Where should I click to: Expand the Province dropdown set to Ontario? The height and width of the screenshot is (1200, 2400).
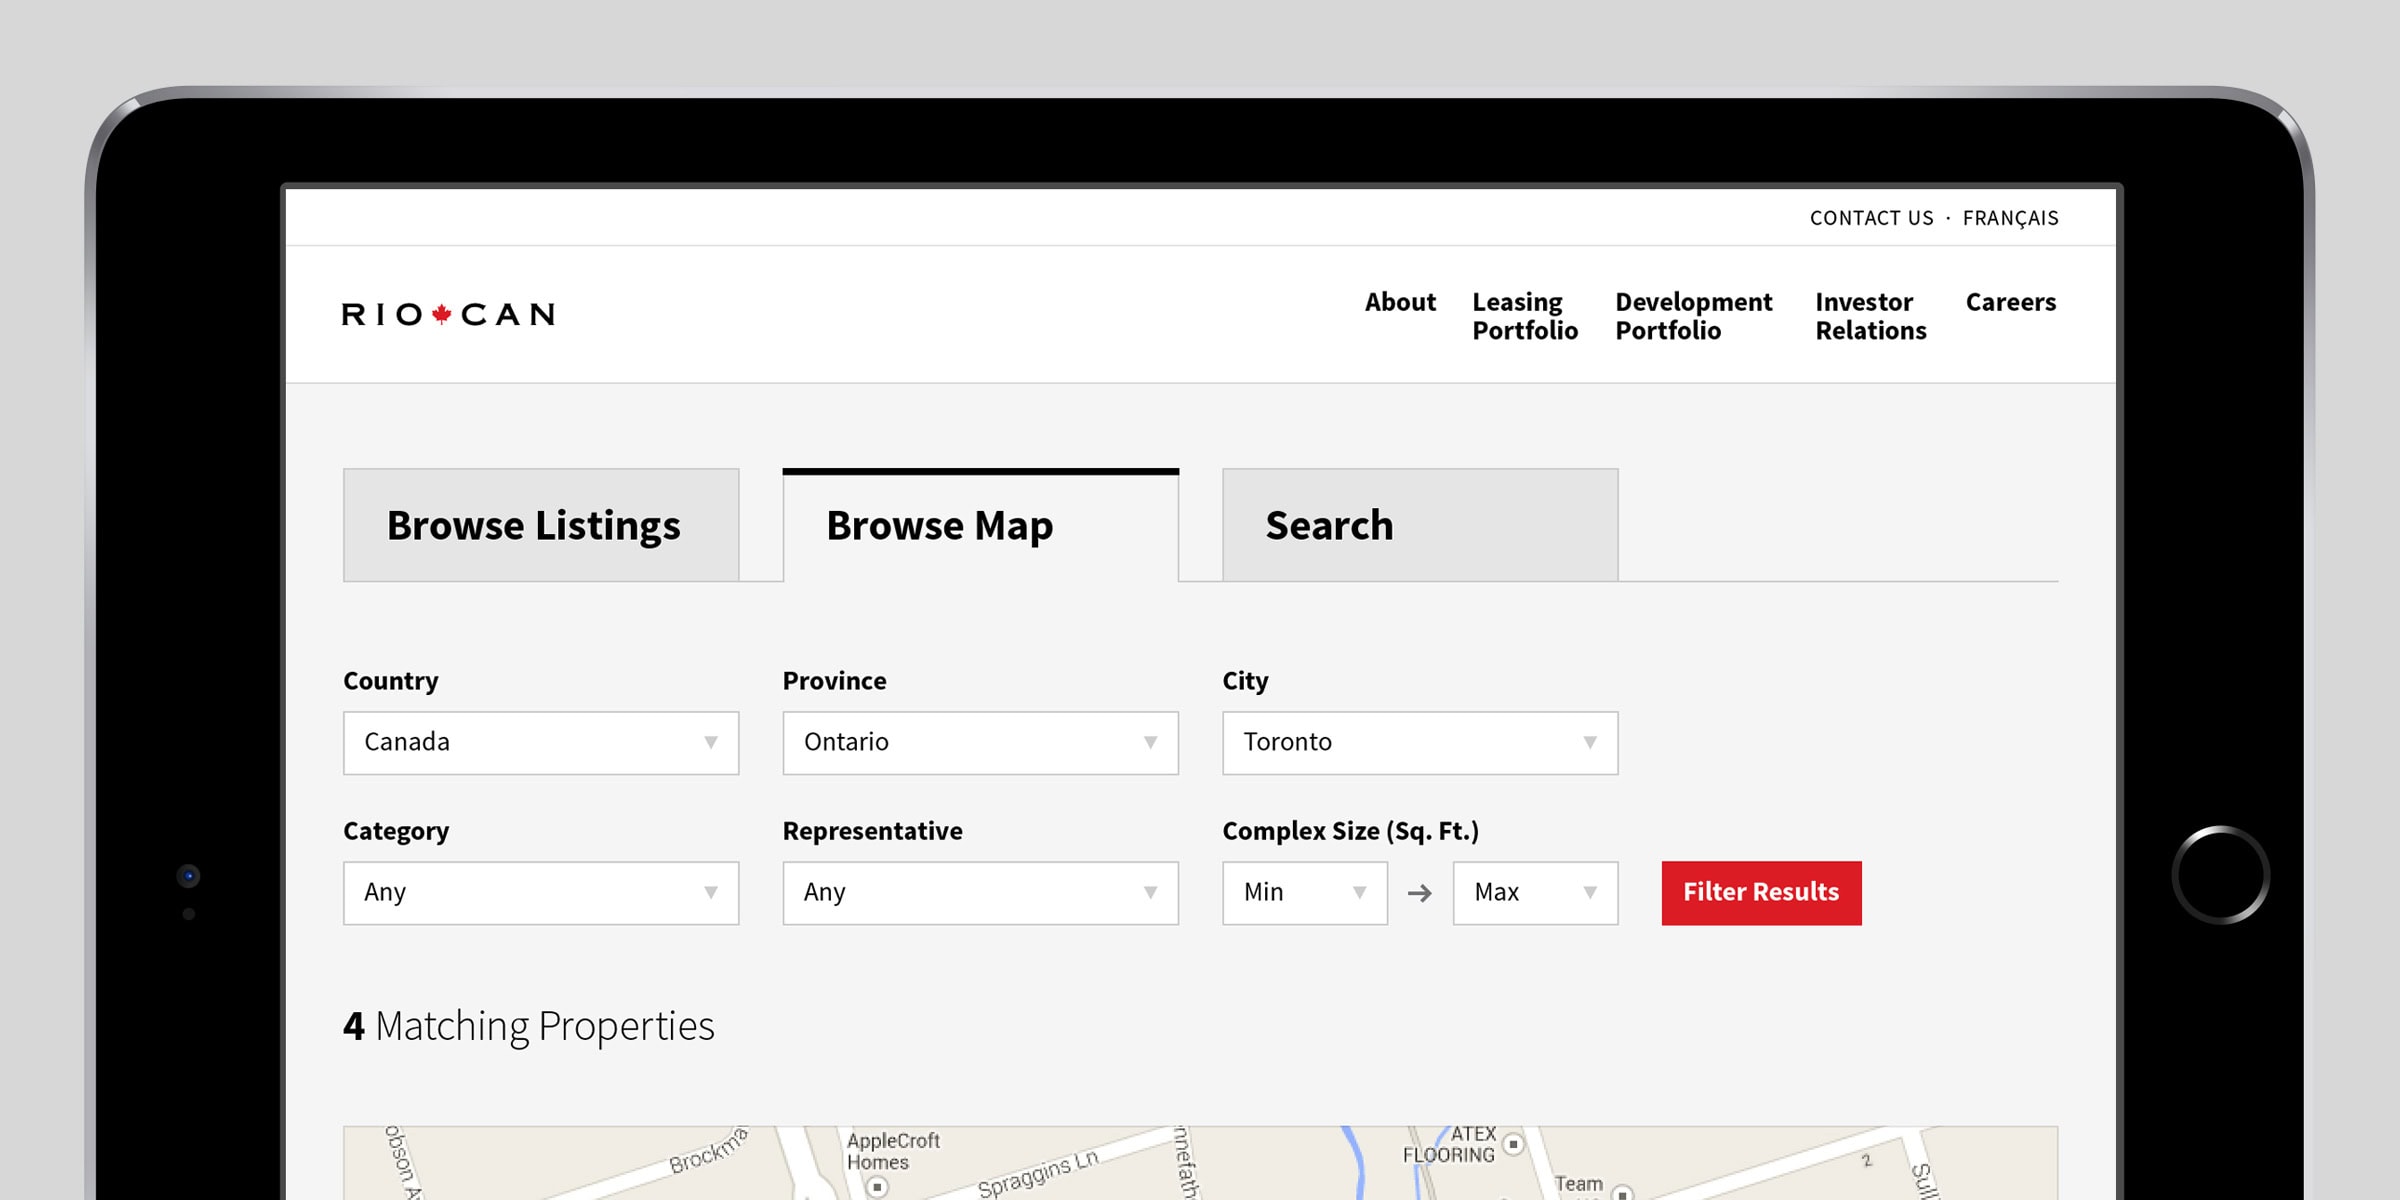click(x=980, y=743)
